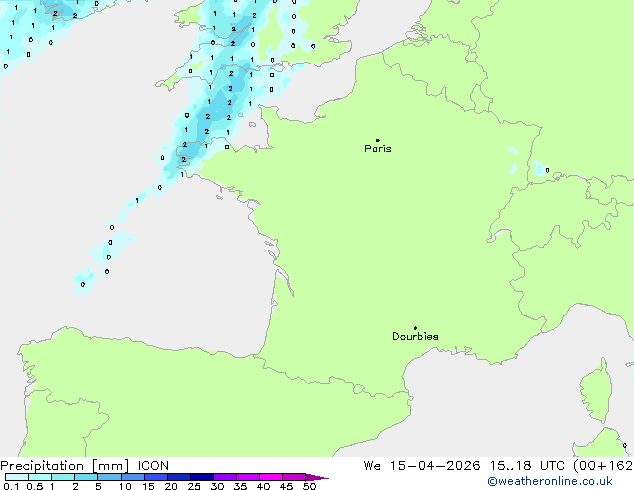The height and width of the screenshot is (490, 634).
Task: Click the purple arrow tip past 50
Action: [317, 477]
